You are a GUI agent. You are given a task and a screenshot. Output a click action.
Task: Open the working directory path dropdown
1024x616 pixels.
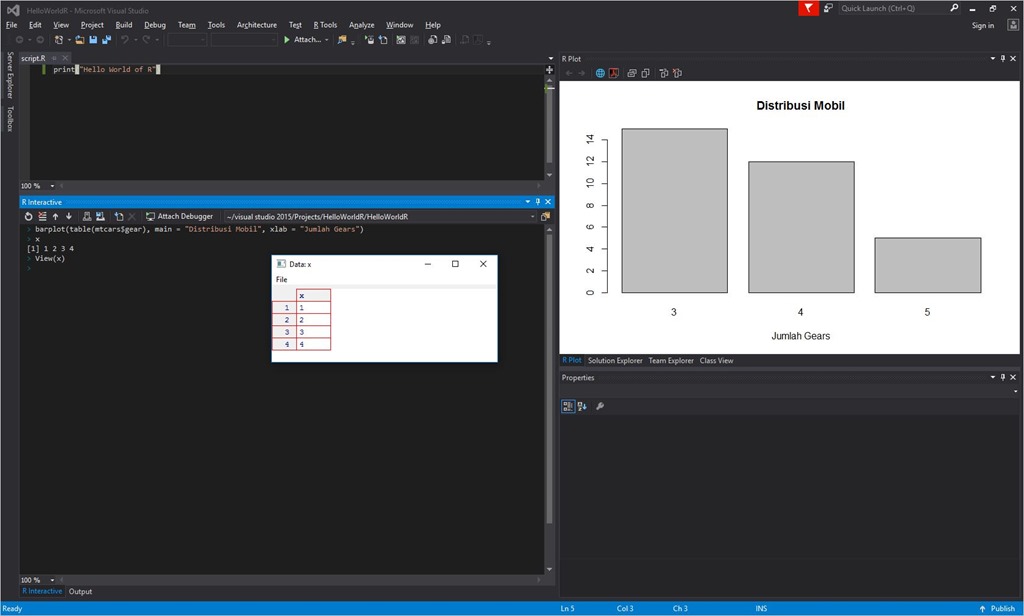[x=531, y=216]
